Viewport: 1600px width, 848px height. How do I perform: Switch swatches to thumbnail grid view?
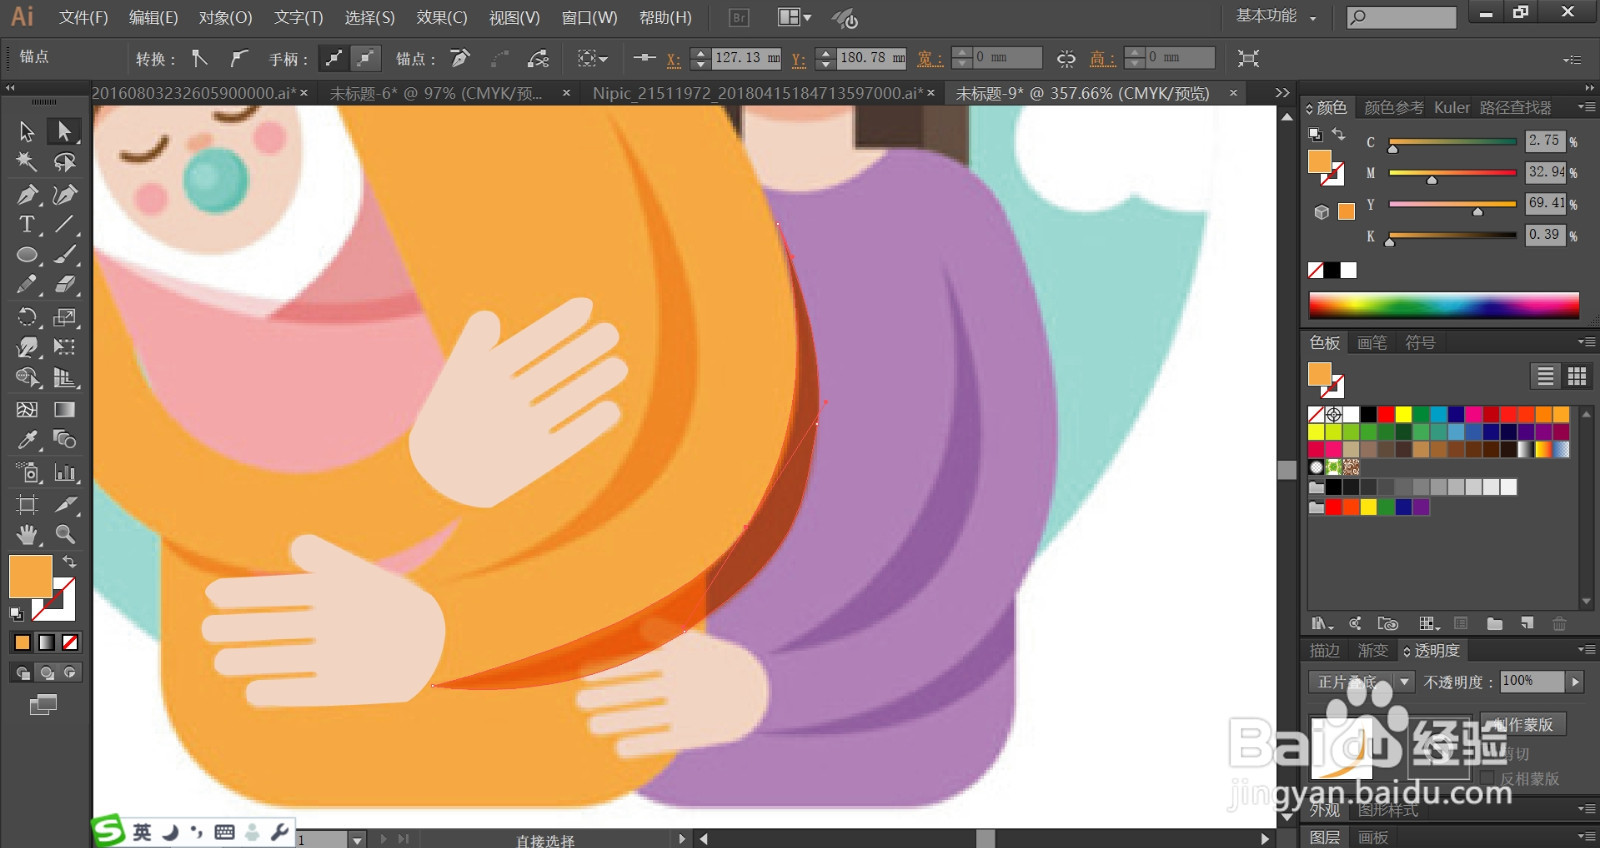point(1577,376)
